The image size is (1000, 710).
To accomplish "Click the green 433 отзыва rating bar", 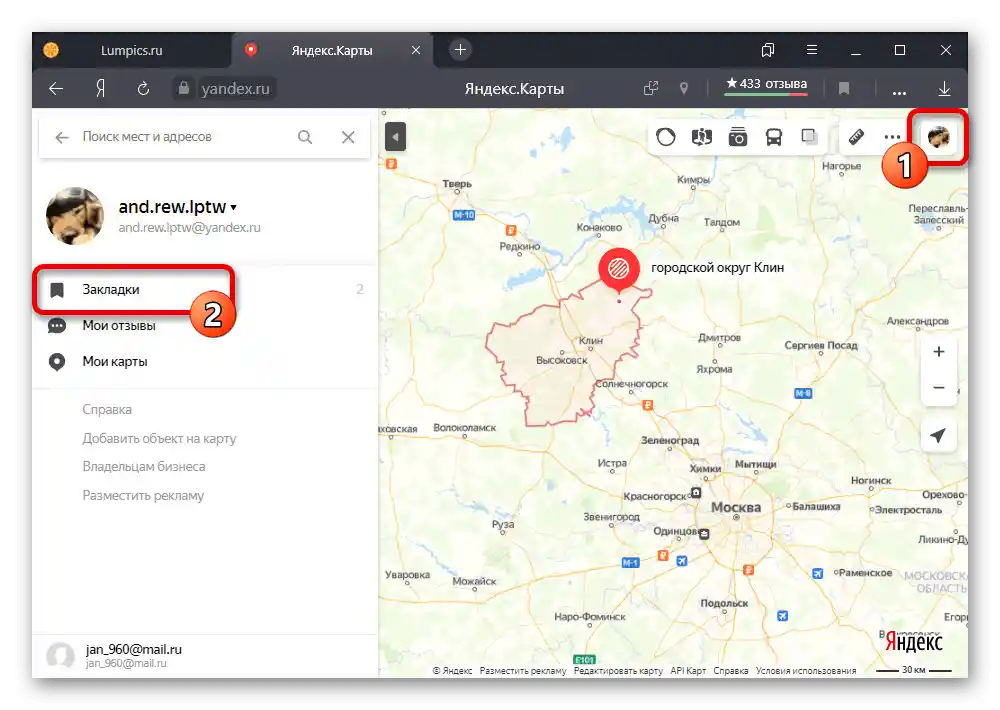I will (765, 88).
